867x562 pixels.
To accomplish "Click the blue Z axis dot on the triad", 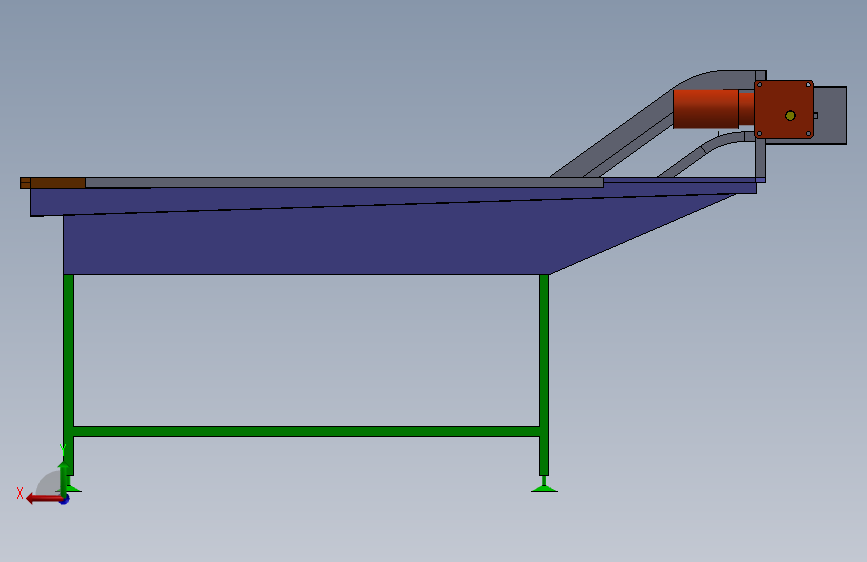I will point(65,500).
